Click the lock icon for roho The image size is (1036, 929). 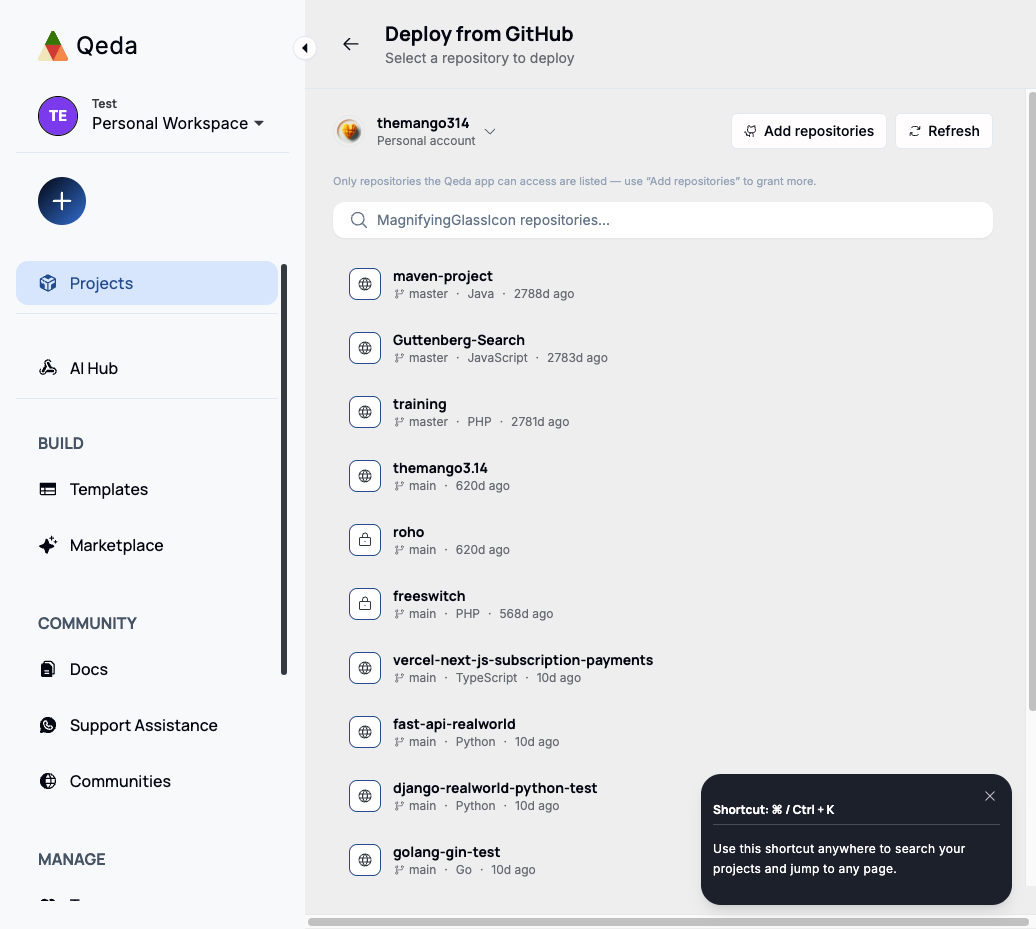click(x=365, y=540)
